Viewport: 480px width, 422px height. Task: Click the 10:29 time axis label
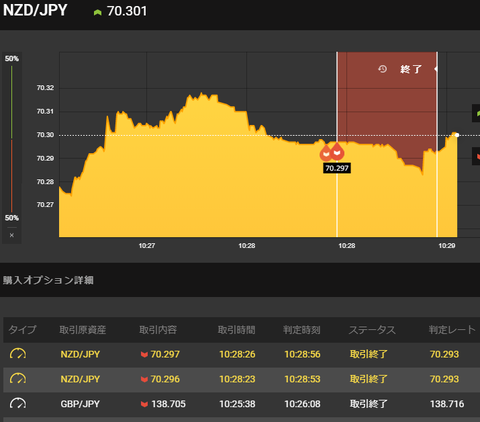pyautogui.click(x=447, y=246)
